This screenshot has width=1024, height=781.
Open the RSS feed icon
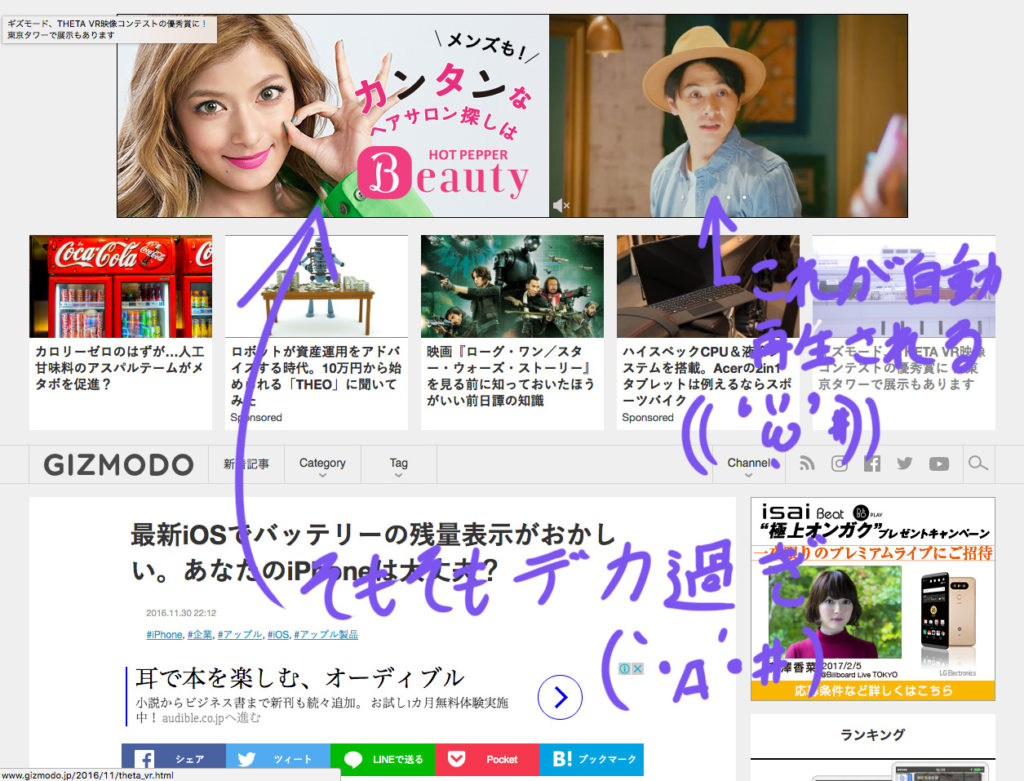[x=807, y=464]
